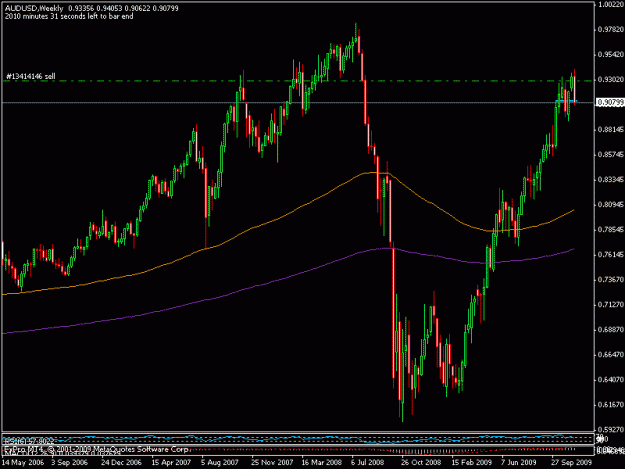Click the 0.66470 price axis label

pyautogui.click(x=610, y=355)
